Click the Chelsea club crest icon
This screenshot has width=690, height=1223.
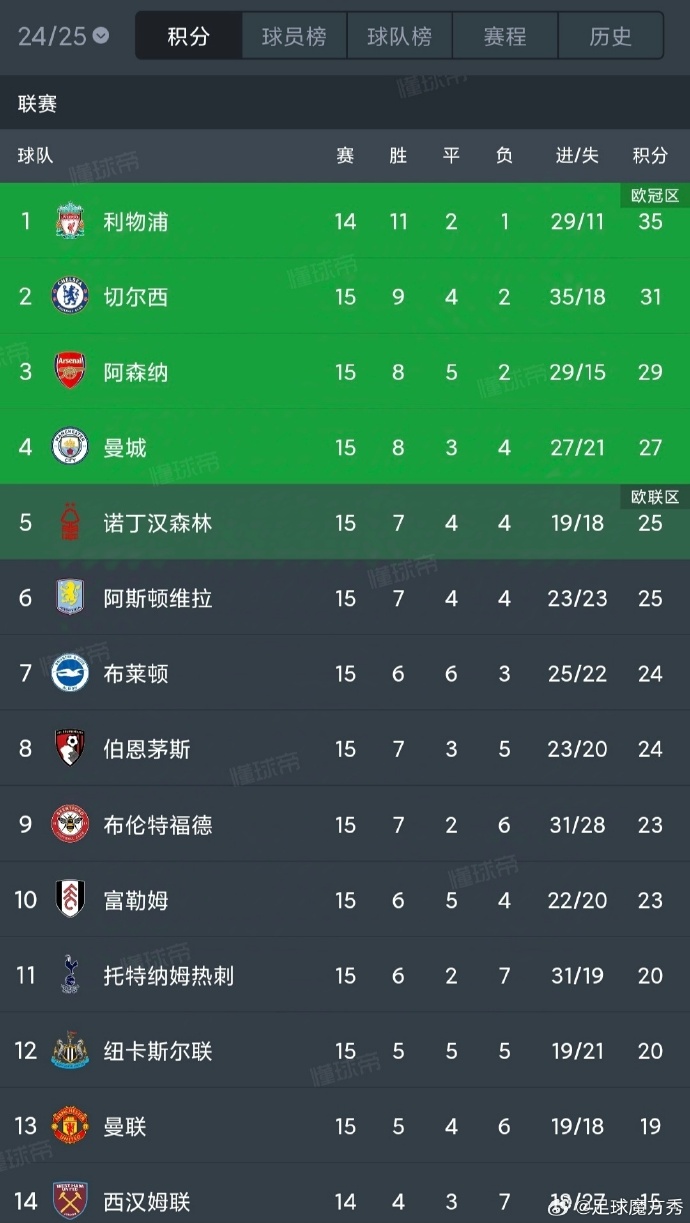coord(70,296)
